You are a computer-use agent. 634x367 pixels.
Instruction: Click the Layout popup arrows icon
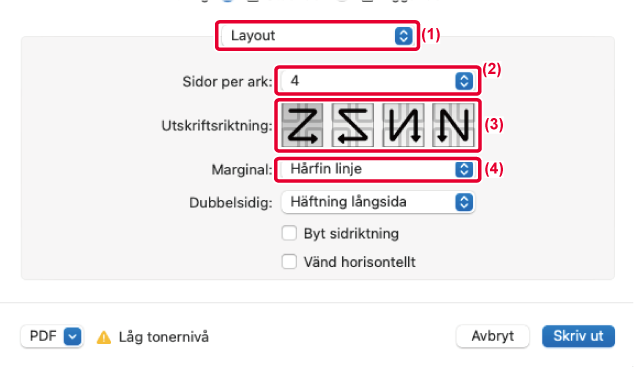(x=404, y=36)
